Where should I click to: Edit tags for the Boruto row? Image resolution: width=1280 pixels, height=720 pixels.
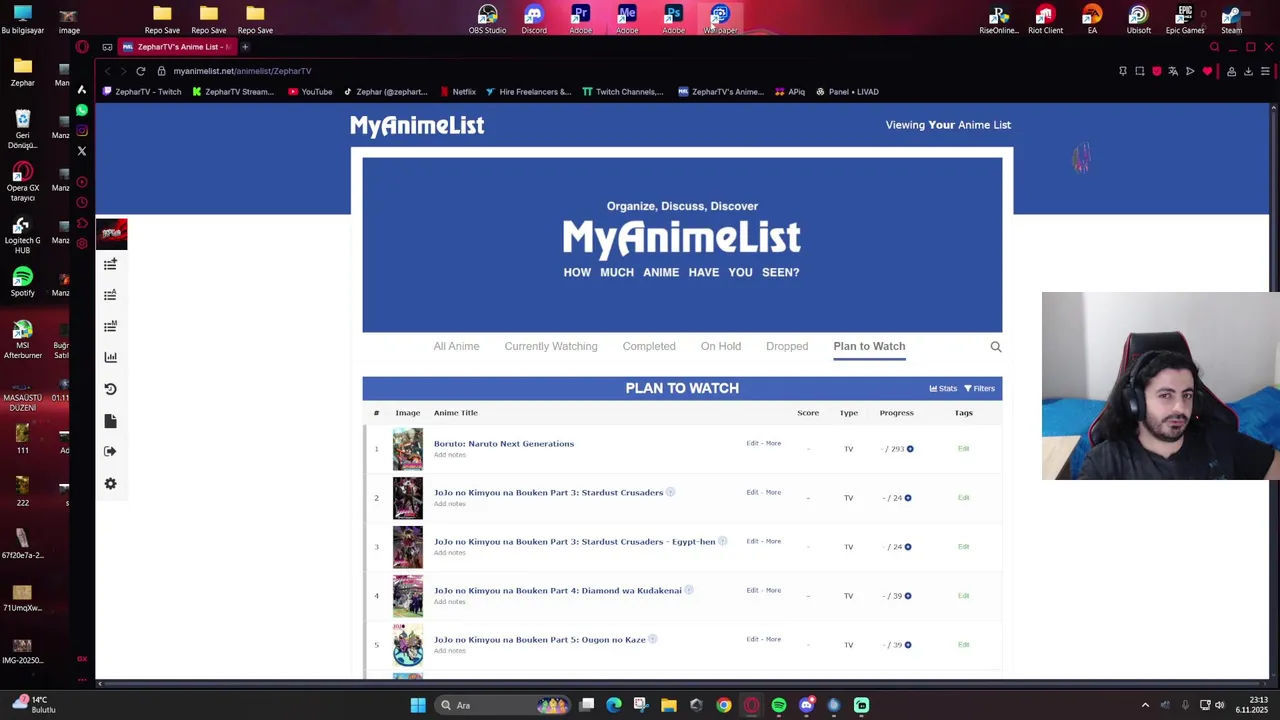[963, 449]
